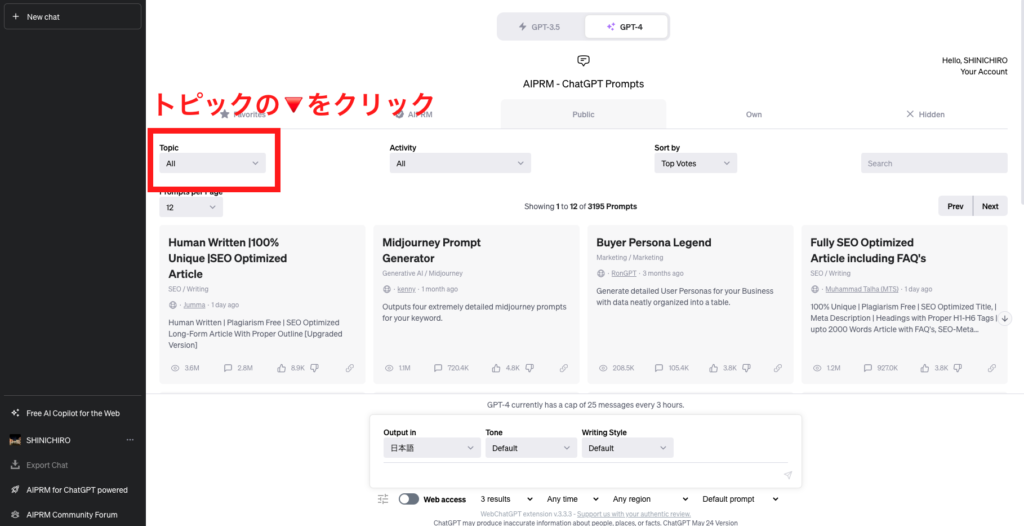Copy link of Midjourney Prompt Generator prompt
Image resolution: width=1024 pixels, height=526 pixels.
point(564,368)
